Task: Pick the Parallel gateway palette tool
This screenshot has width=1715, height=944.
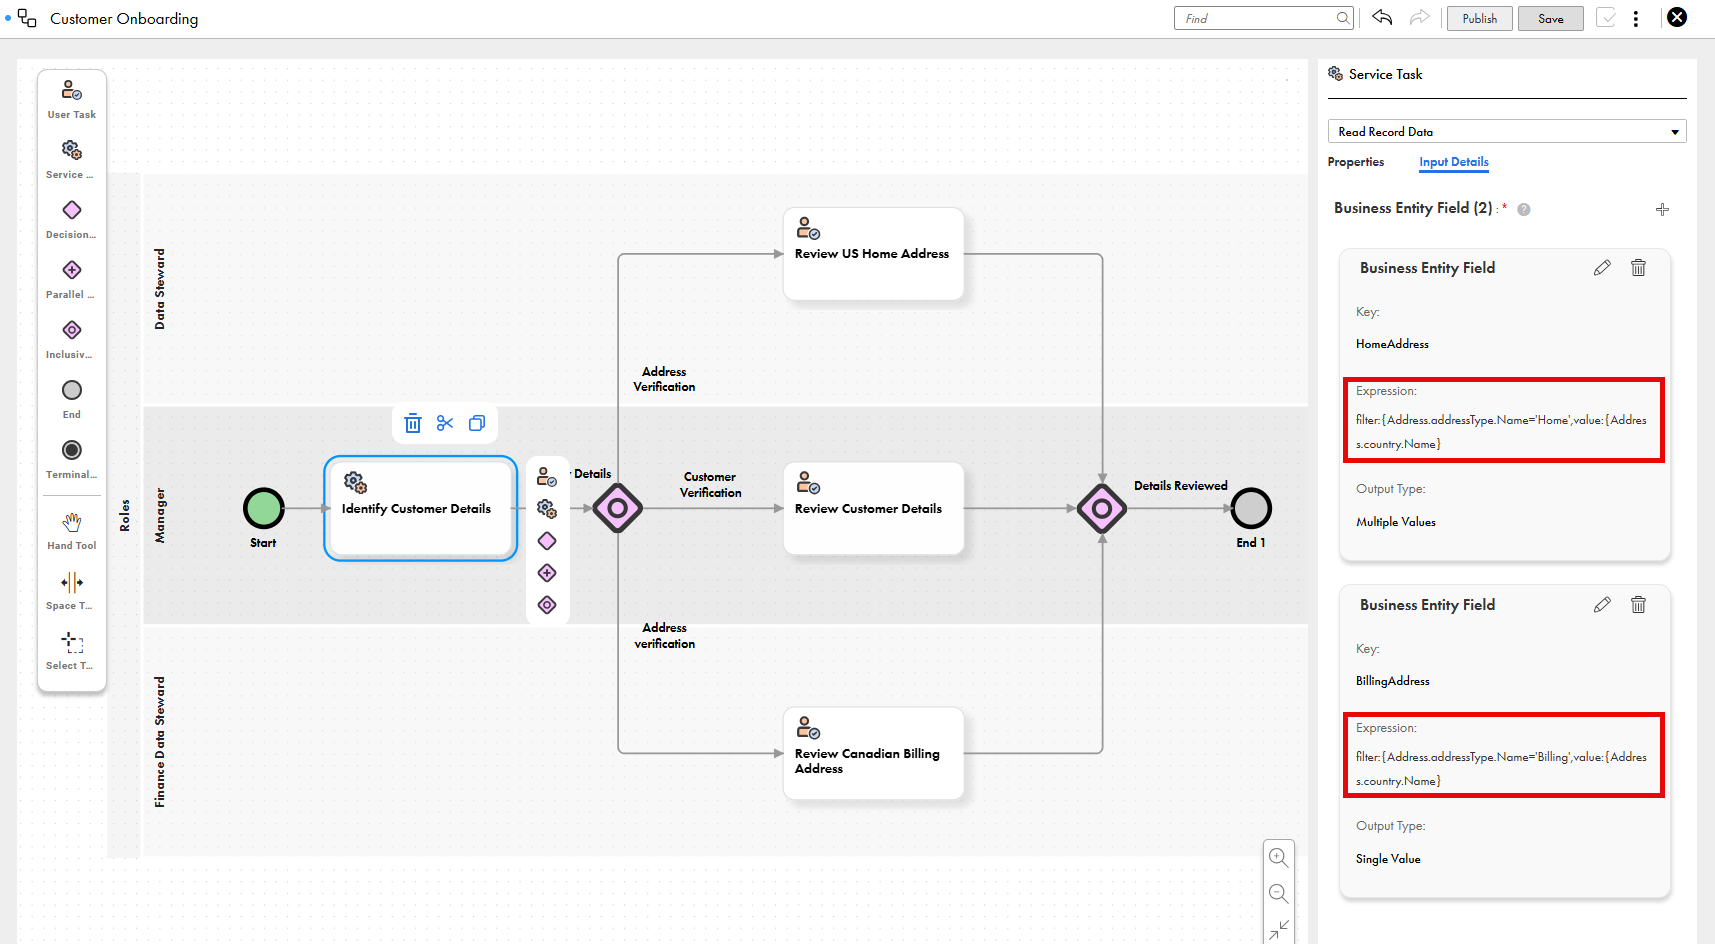Action: click(72, 279)
